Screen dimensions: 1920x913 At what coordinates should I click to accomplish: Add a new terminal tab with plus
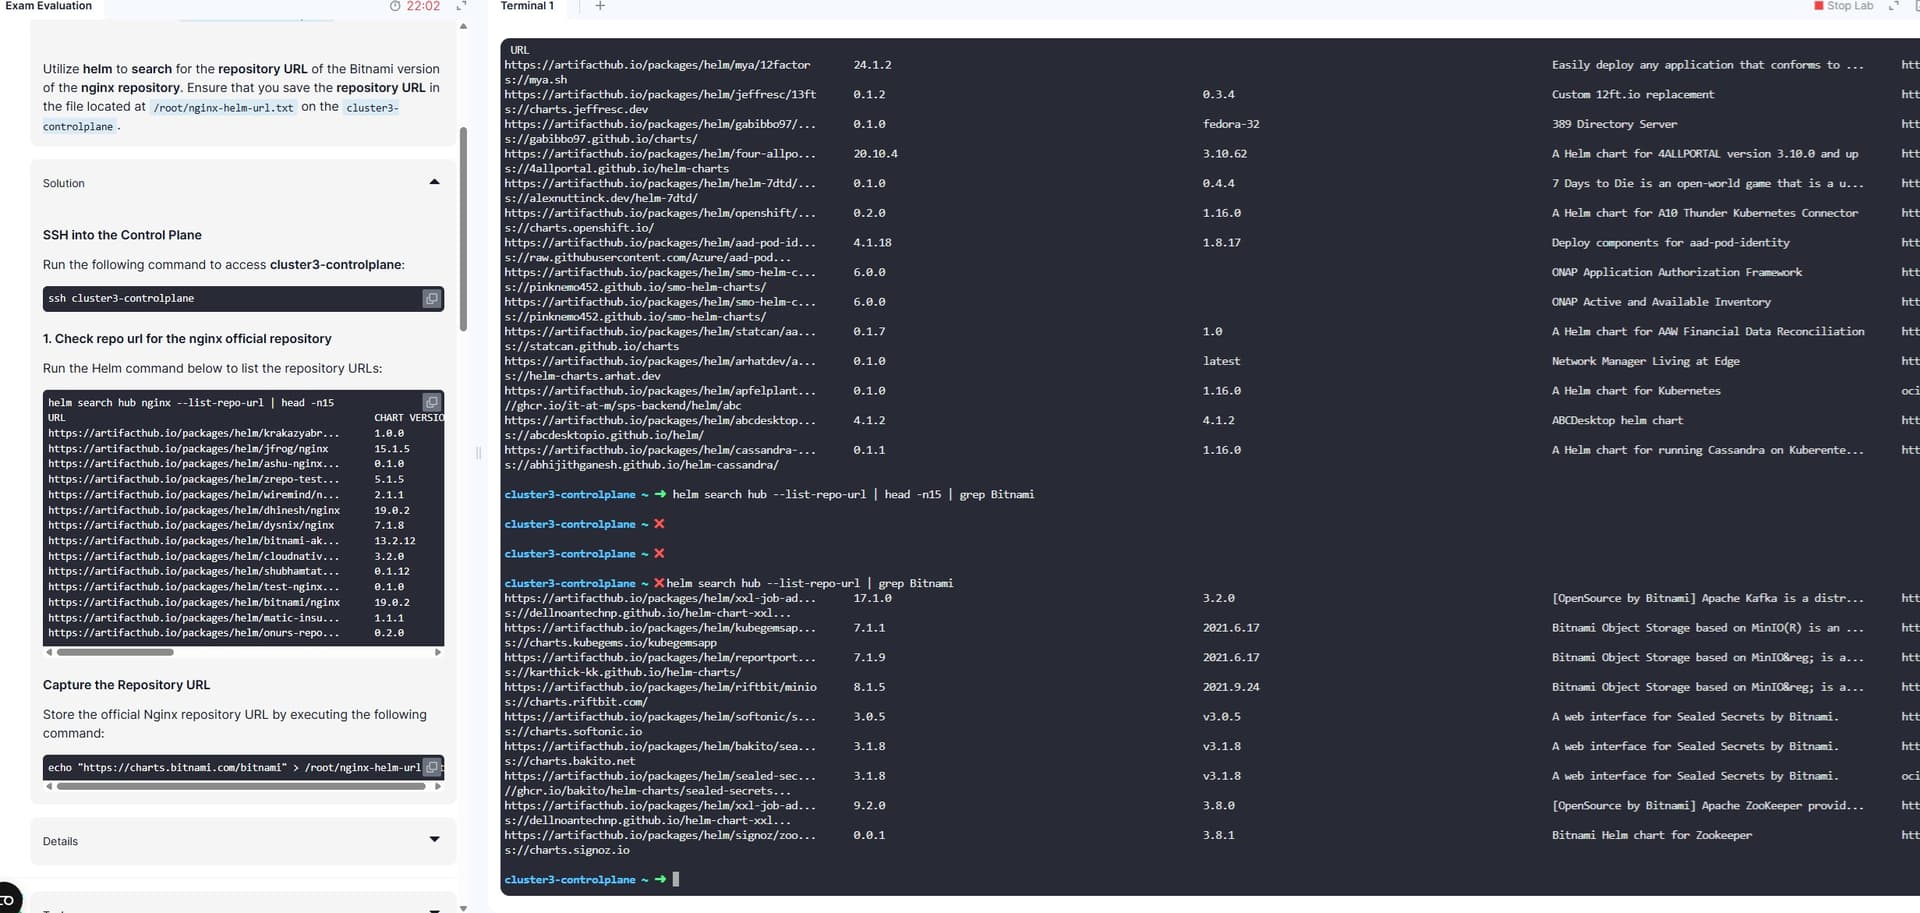point(600,6)
